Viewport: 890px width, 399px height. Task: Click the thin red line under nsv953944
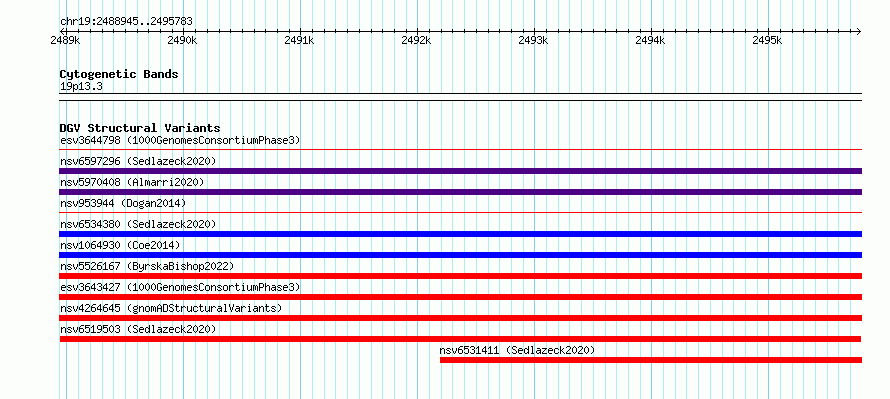pyautogui.click(x=460, y=213)
